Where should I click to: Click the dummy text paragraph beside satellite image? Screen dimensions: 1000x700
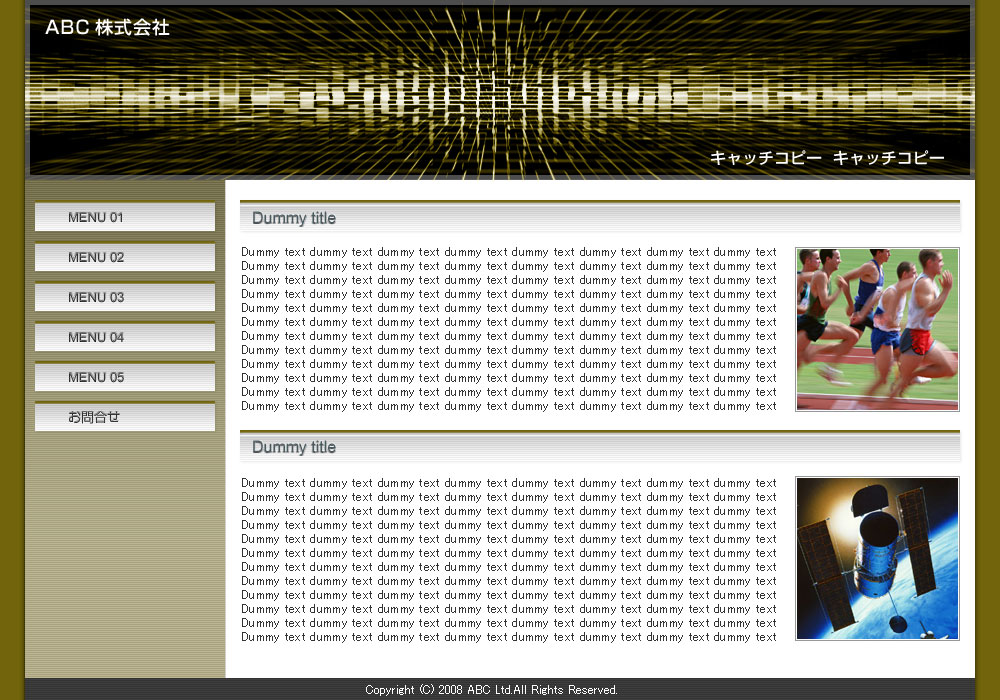click(509, 560)
